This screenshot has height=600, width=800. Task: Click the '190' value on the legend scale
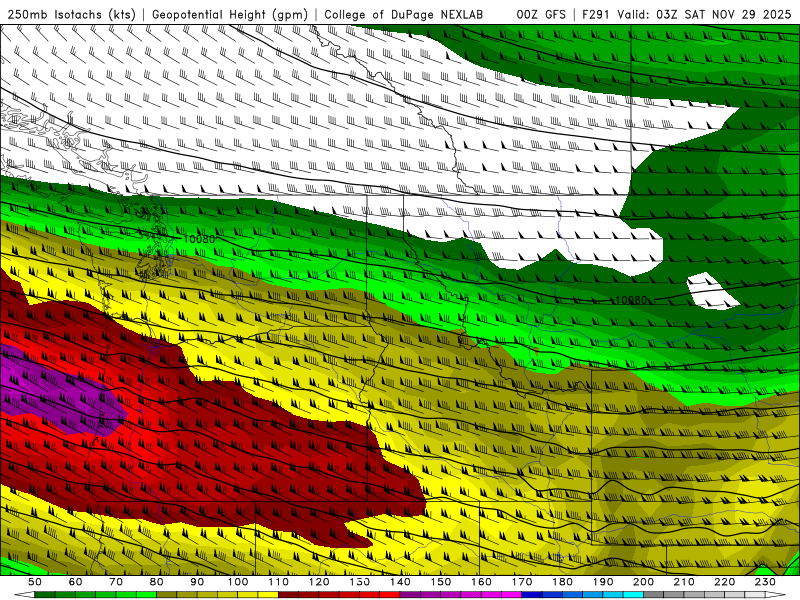click(x=603, y=582)
